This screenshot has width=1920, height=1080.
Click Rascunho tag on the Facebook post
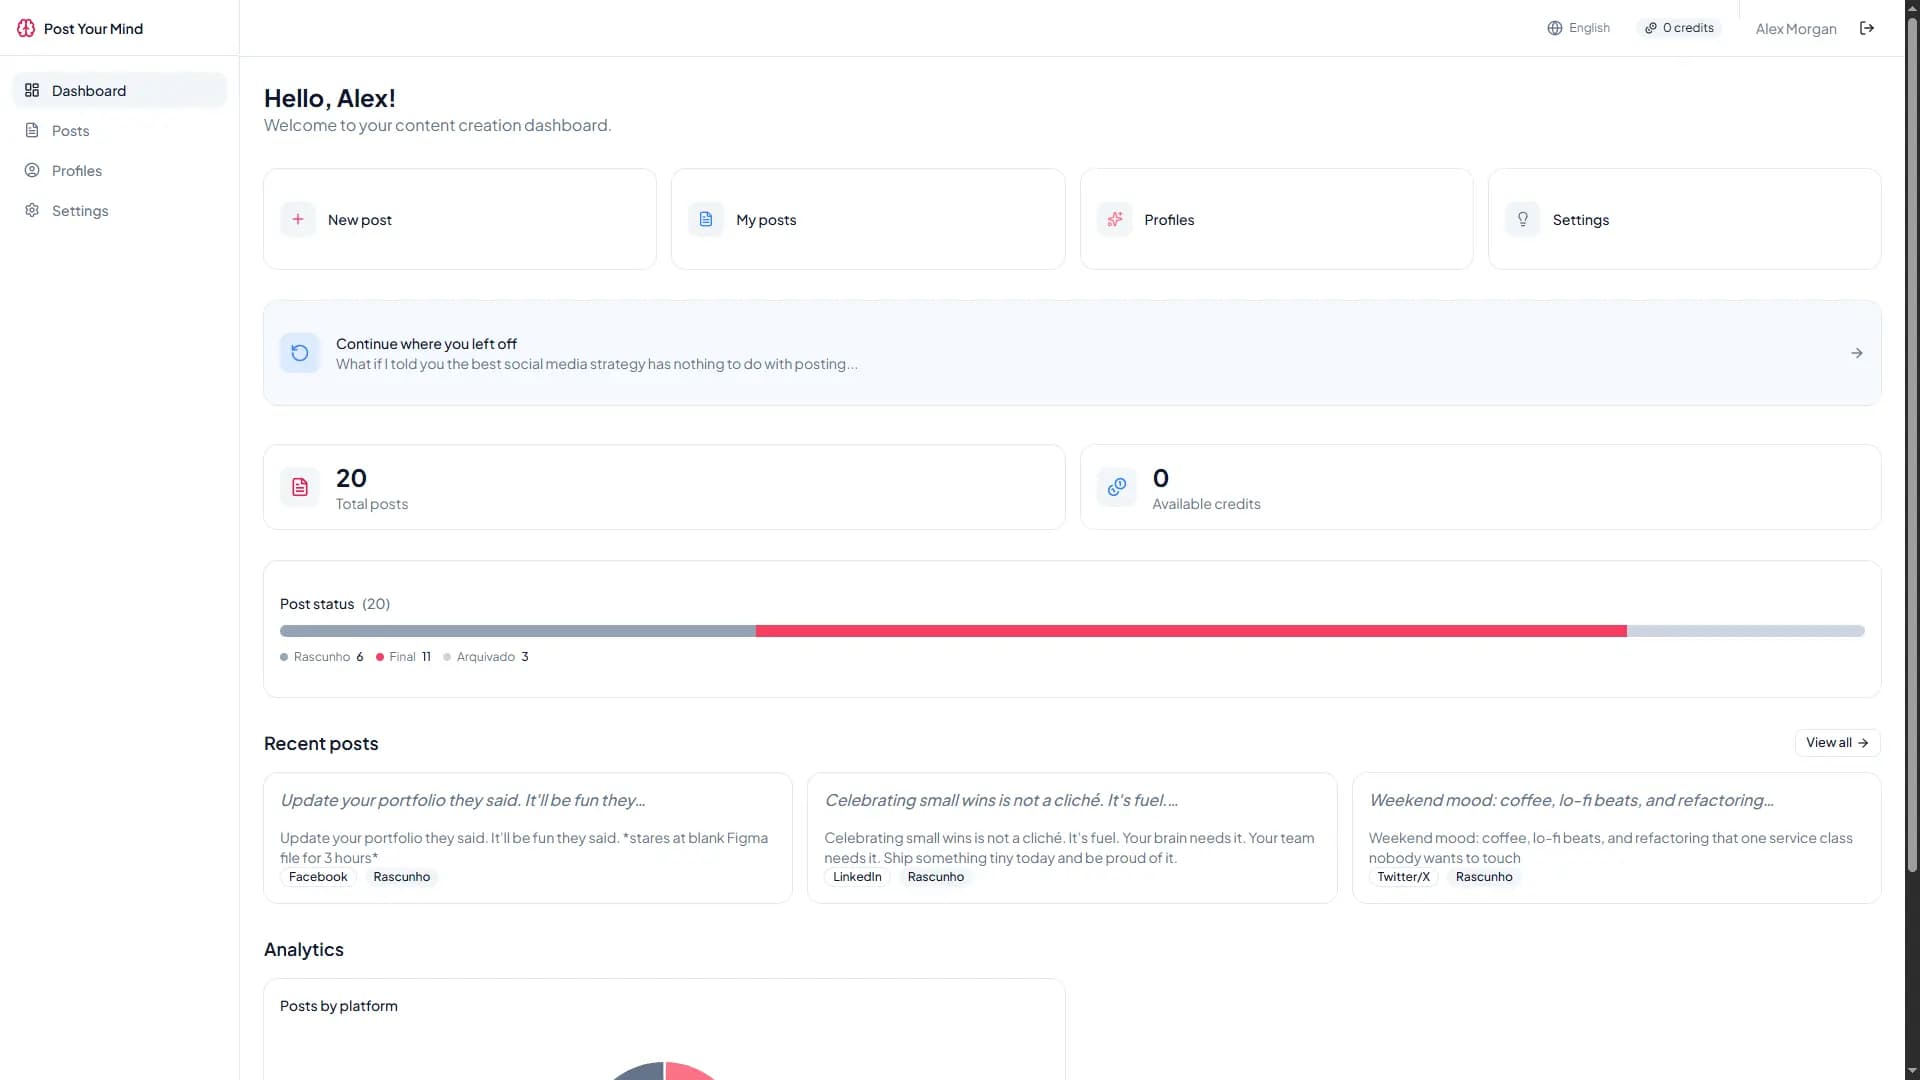(401, 877)
